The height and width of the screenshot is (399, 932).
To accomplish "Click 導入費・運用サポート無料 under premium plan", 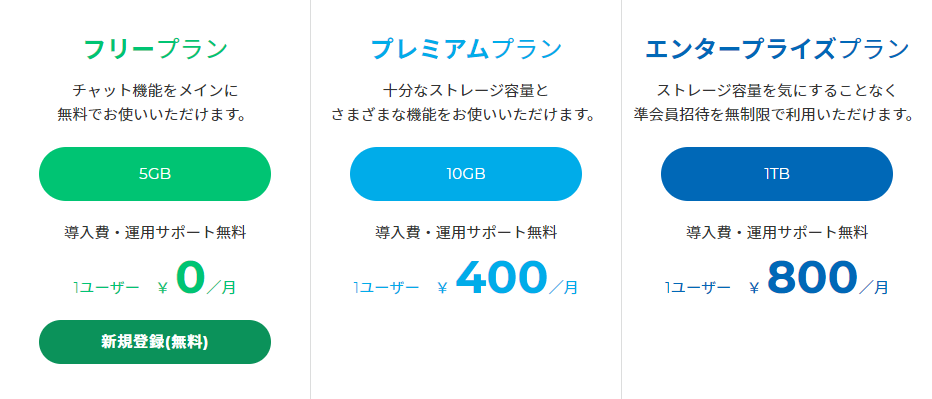I will (466, 233).
